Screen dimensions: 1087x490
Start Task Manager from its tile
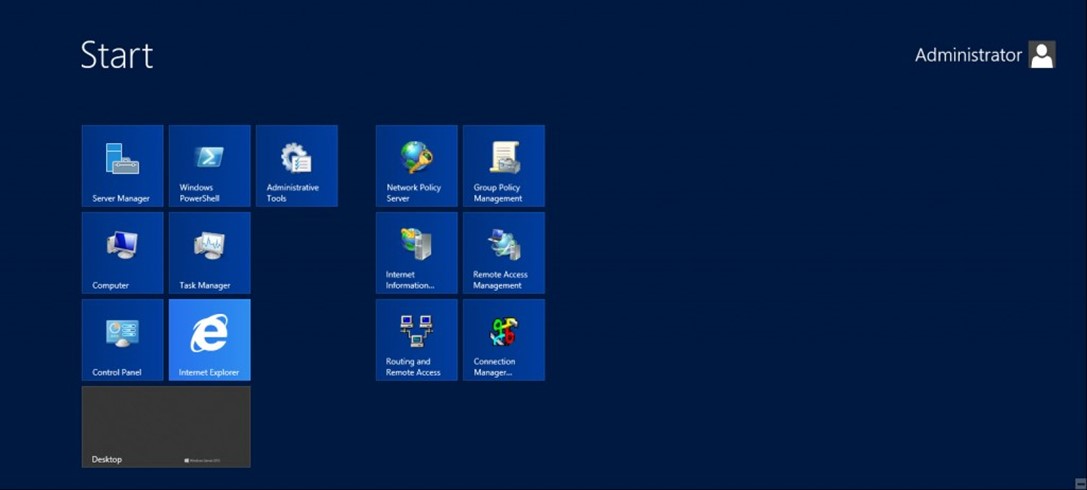tap(209, 253)
